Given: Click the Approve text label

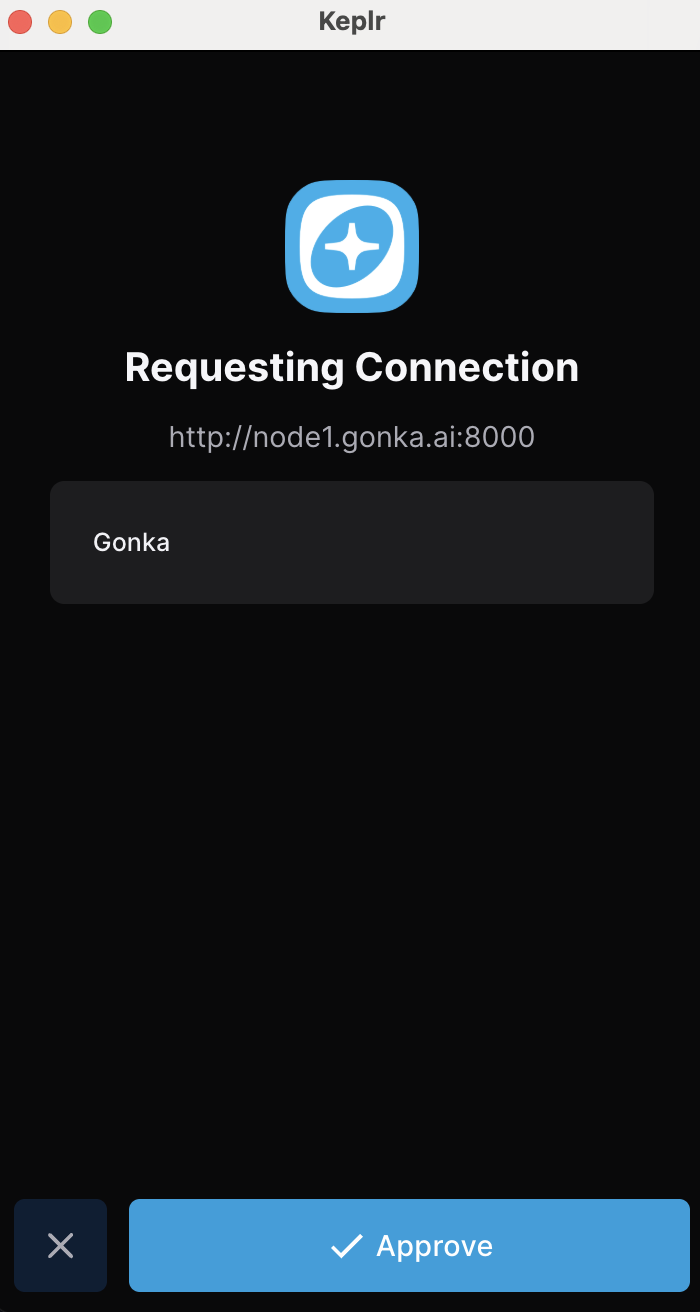Looking at the screenshot, I should (434, 1247).
